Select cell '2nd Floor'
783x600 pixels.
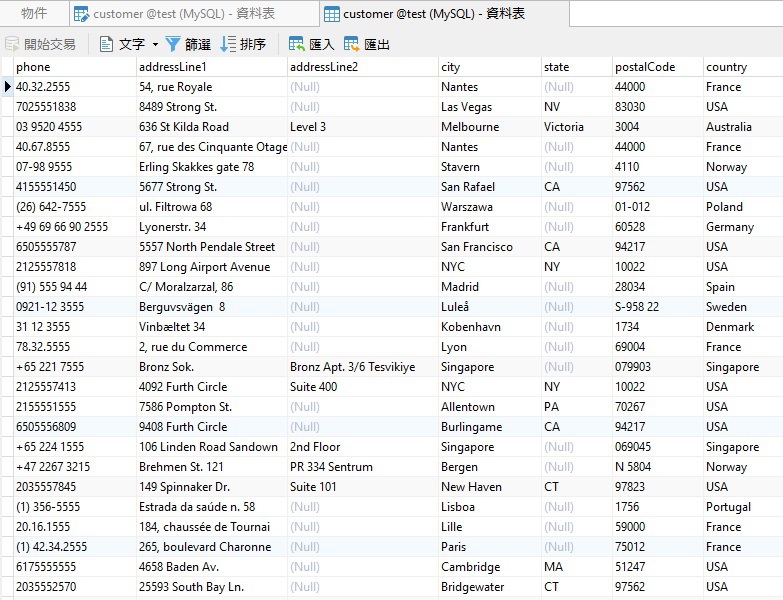[363, 447]
